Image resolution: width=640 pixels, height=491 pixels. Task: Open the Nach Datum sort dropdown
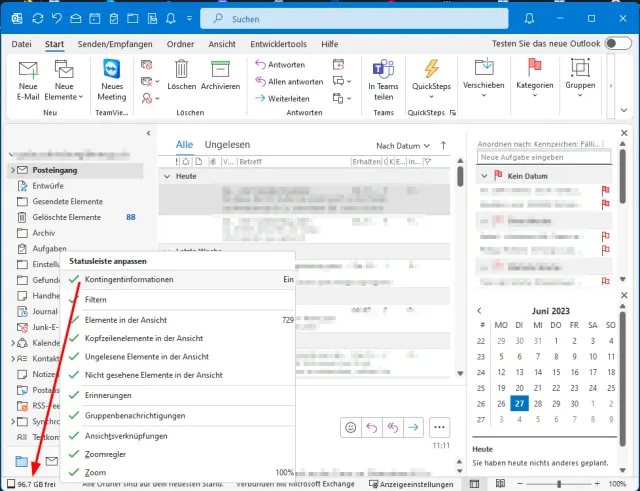(402, 146)
